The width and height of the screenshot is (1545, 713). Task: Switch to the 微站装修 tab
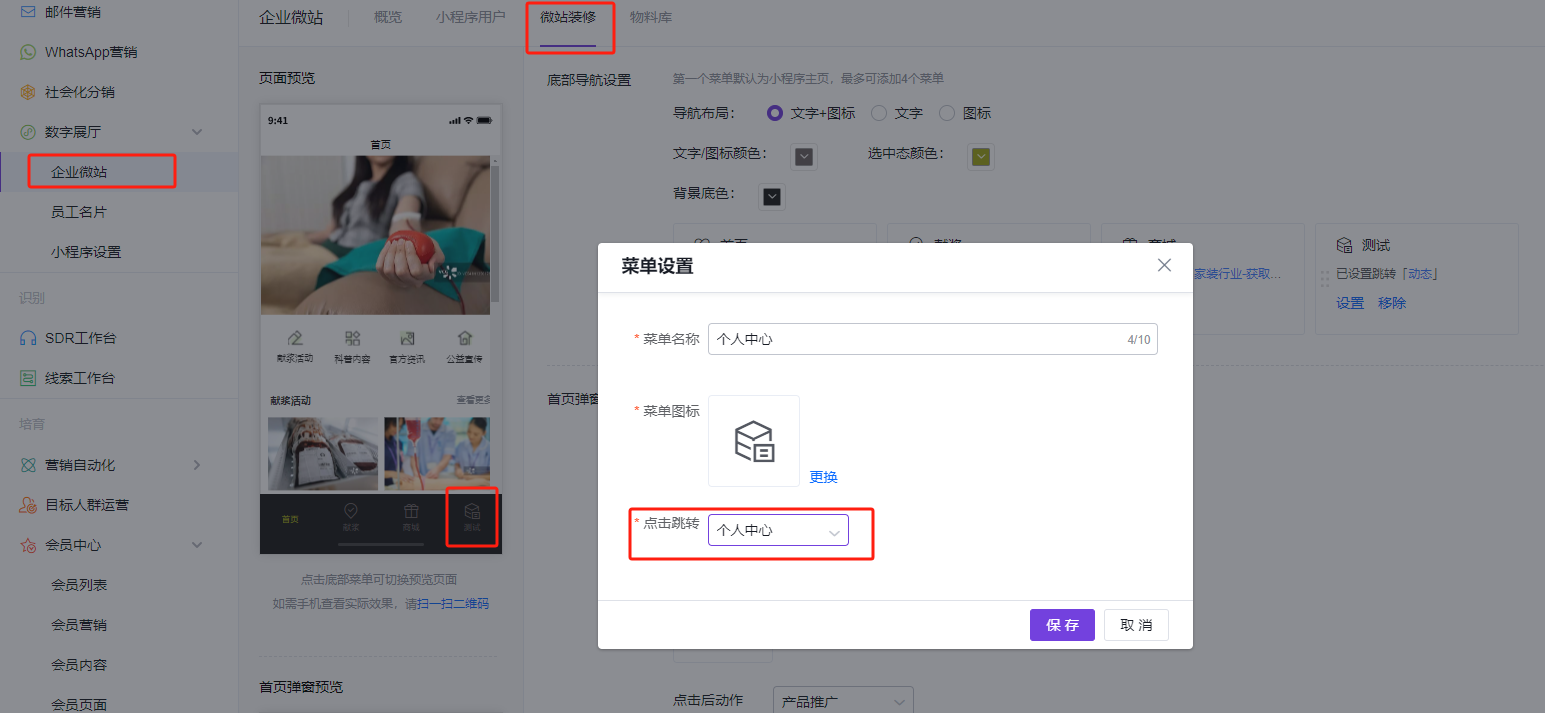point(568,17)
